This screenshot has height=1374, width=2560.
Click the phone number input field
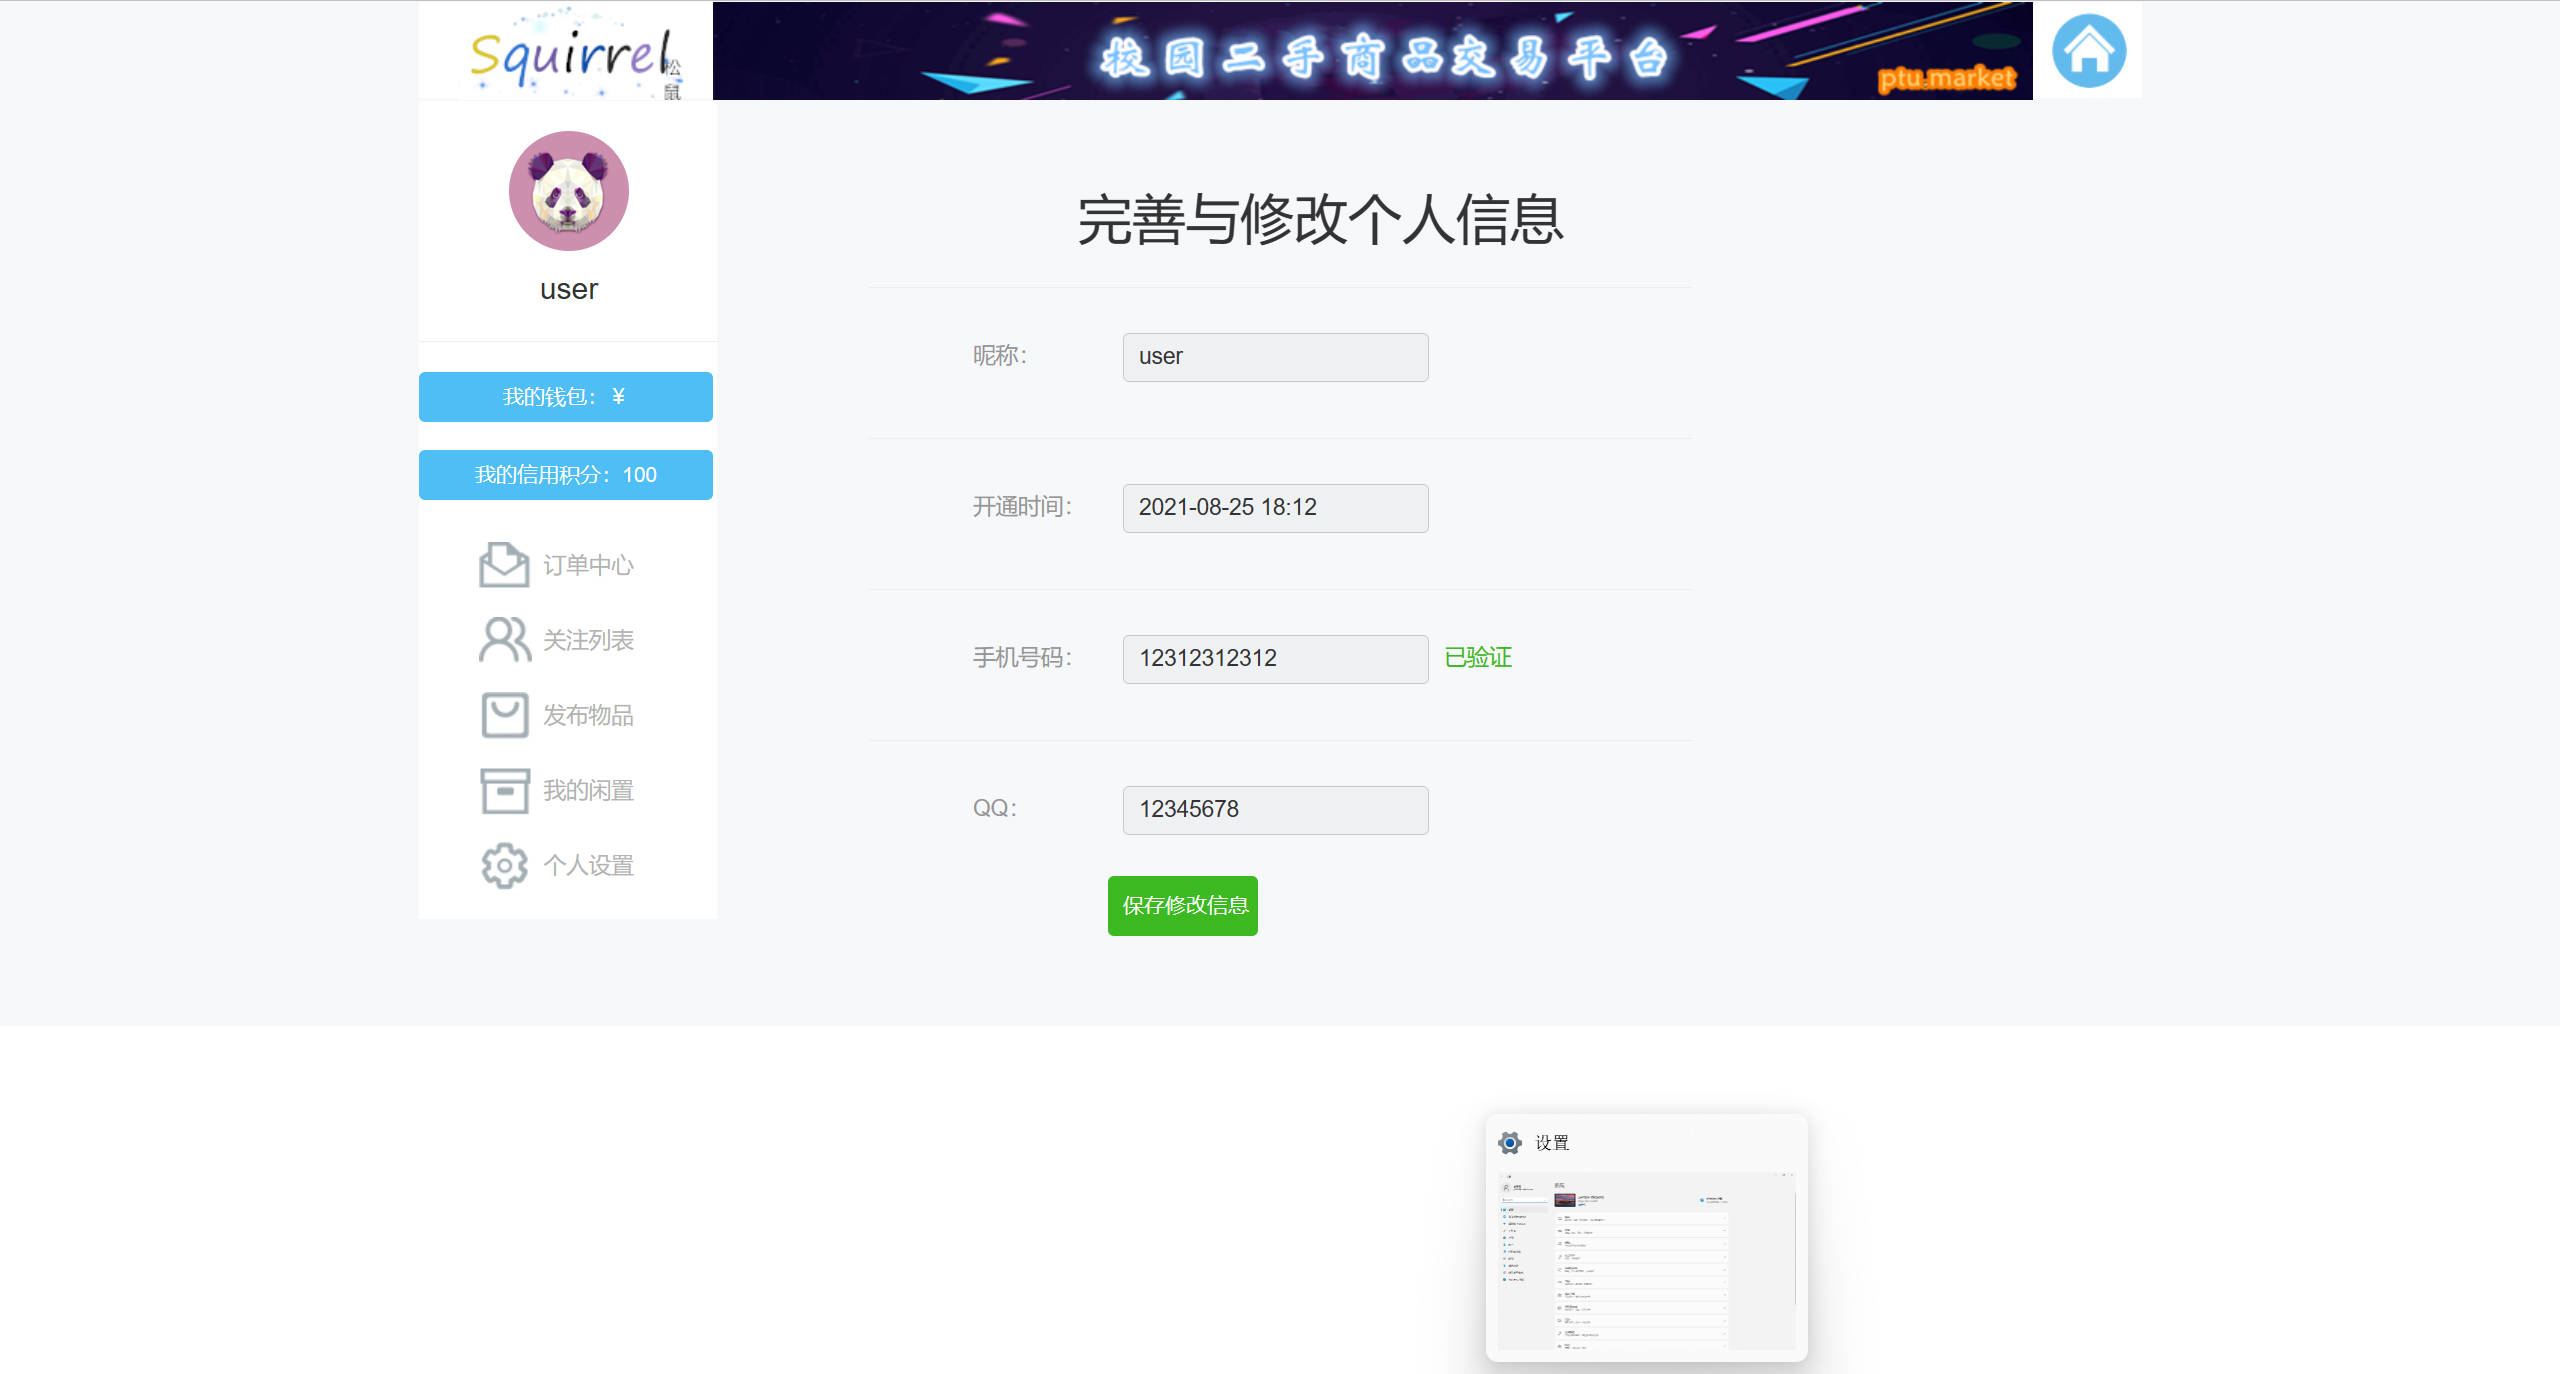[x=1274, y=658]
